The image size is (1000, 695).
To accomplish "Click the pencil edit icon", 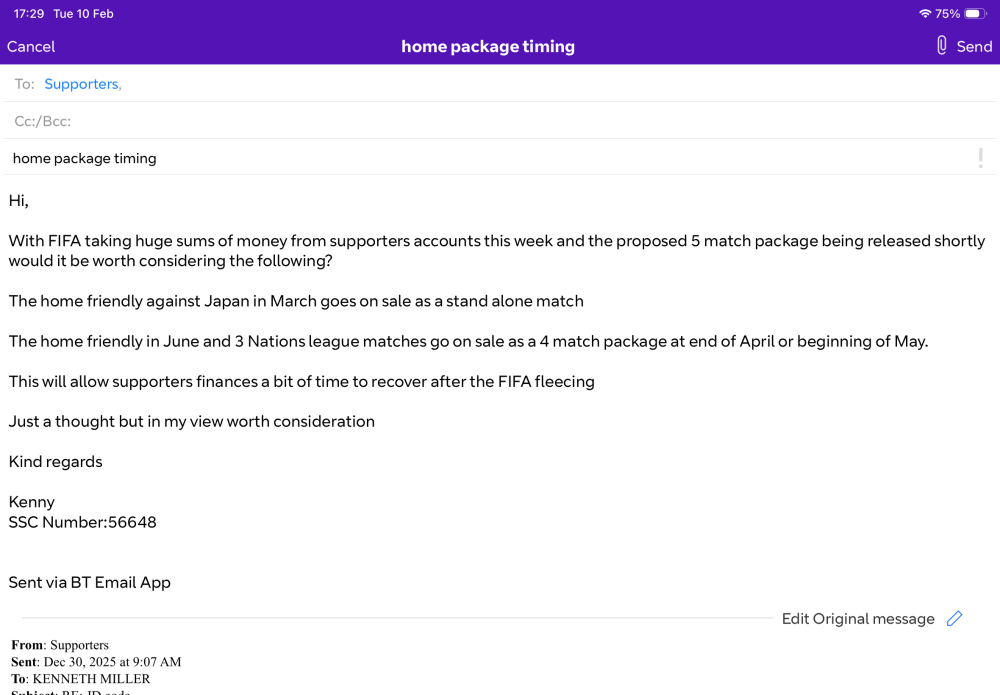I will 954,618.
